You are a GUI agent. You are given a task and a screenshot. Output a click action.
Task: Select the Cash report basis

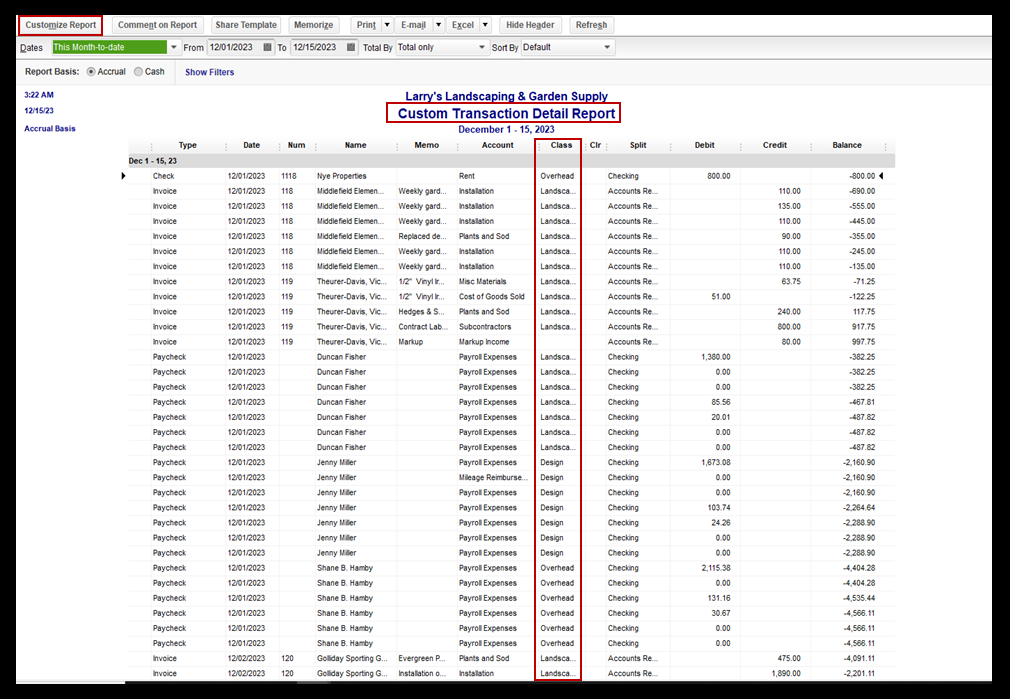[139, 72]
